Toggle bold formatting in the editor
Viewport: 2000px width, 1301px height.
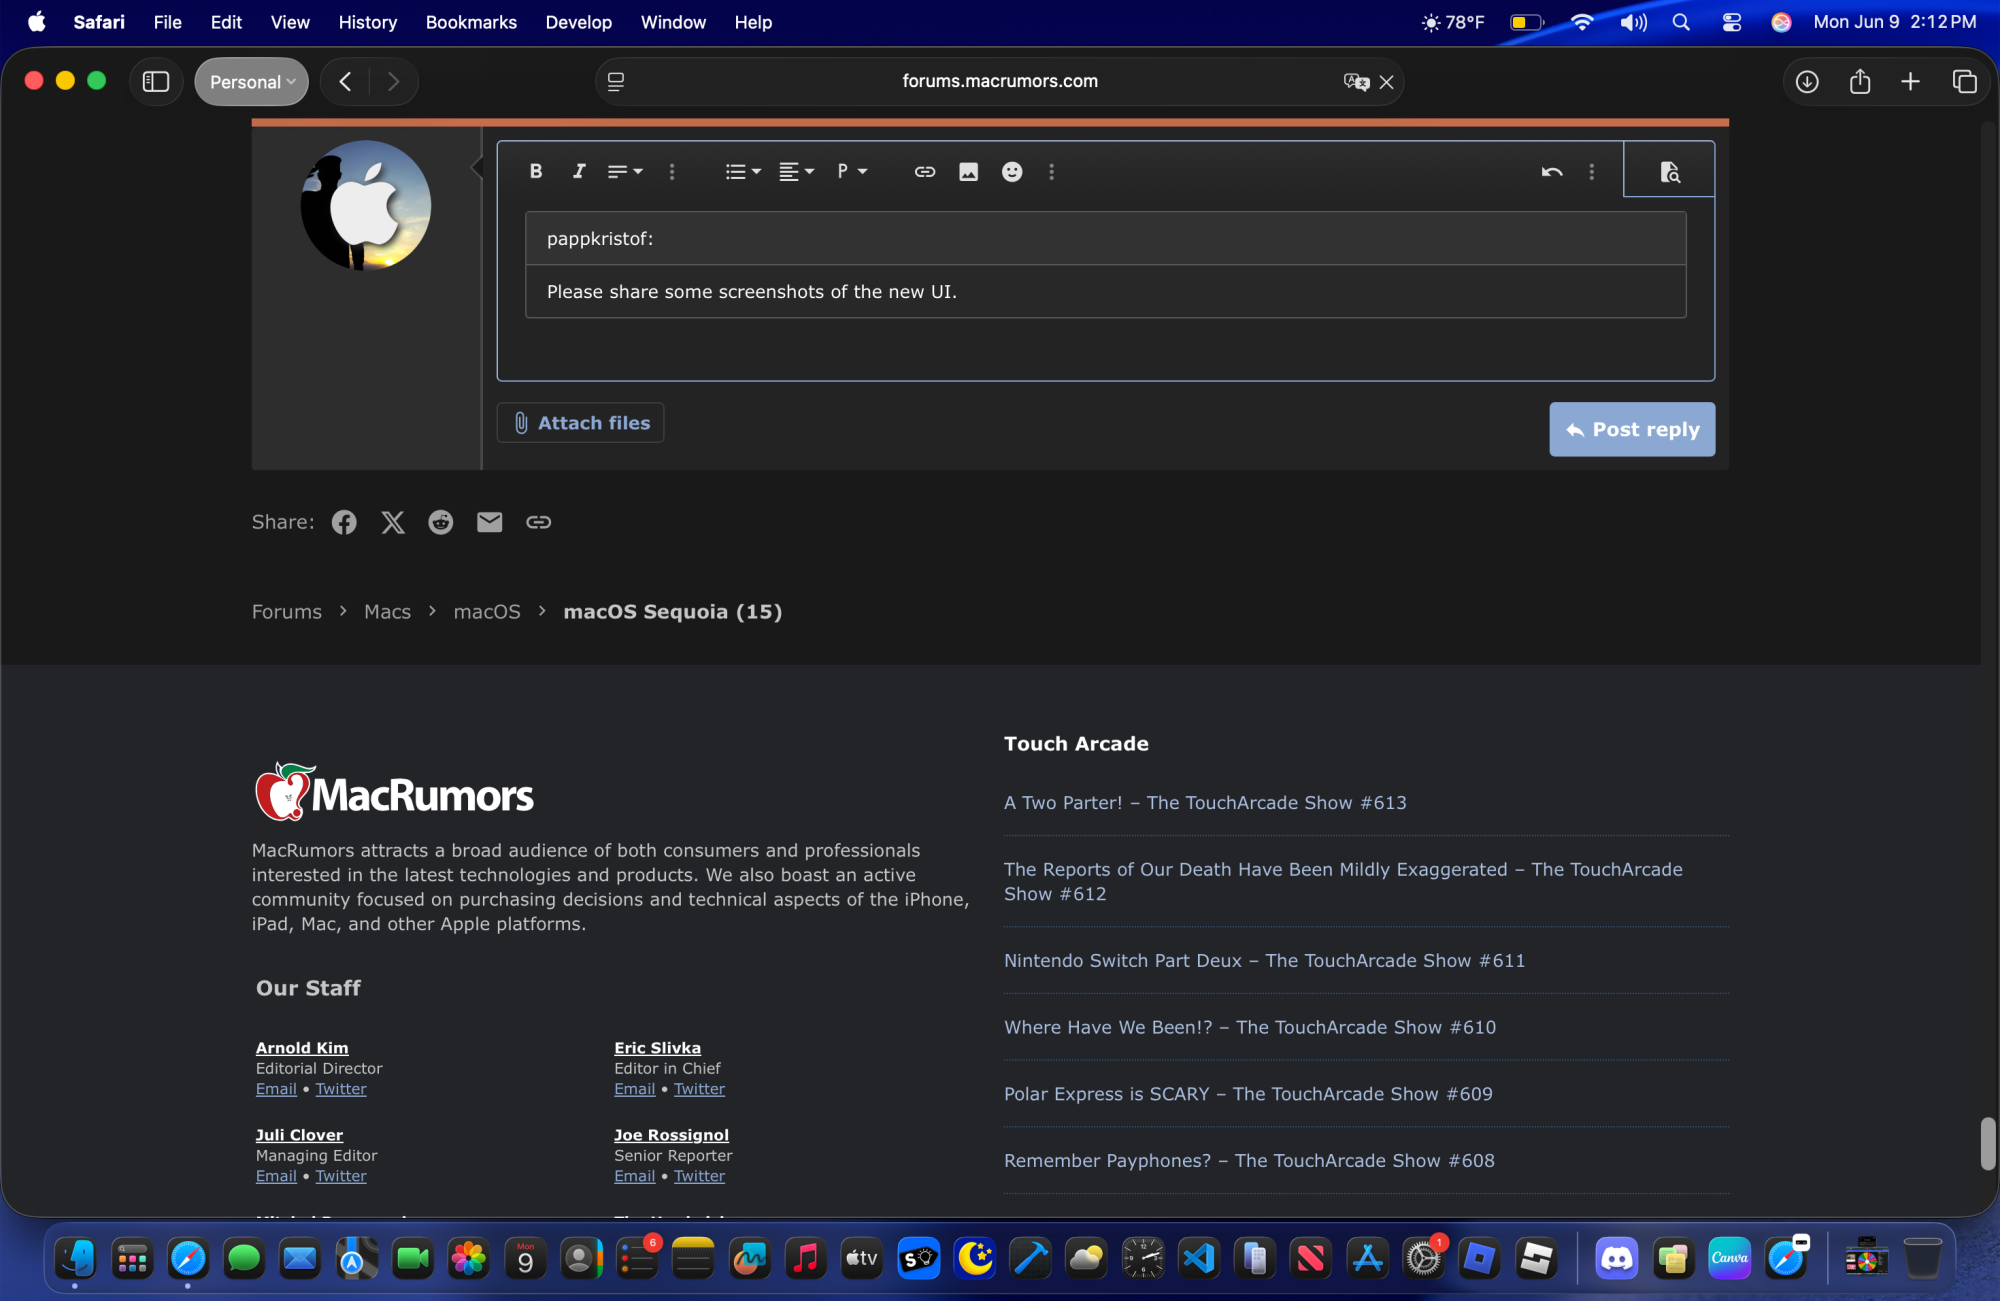point(536,171)
